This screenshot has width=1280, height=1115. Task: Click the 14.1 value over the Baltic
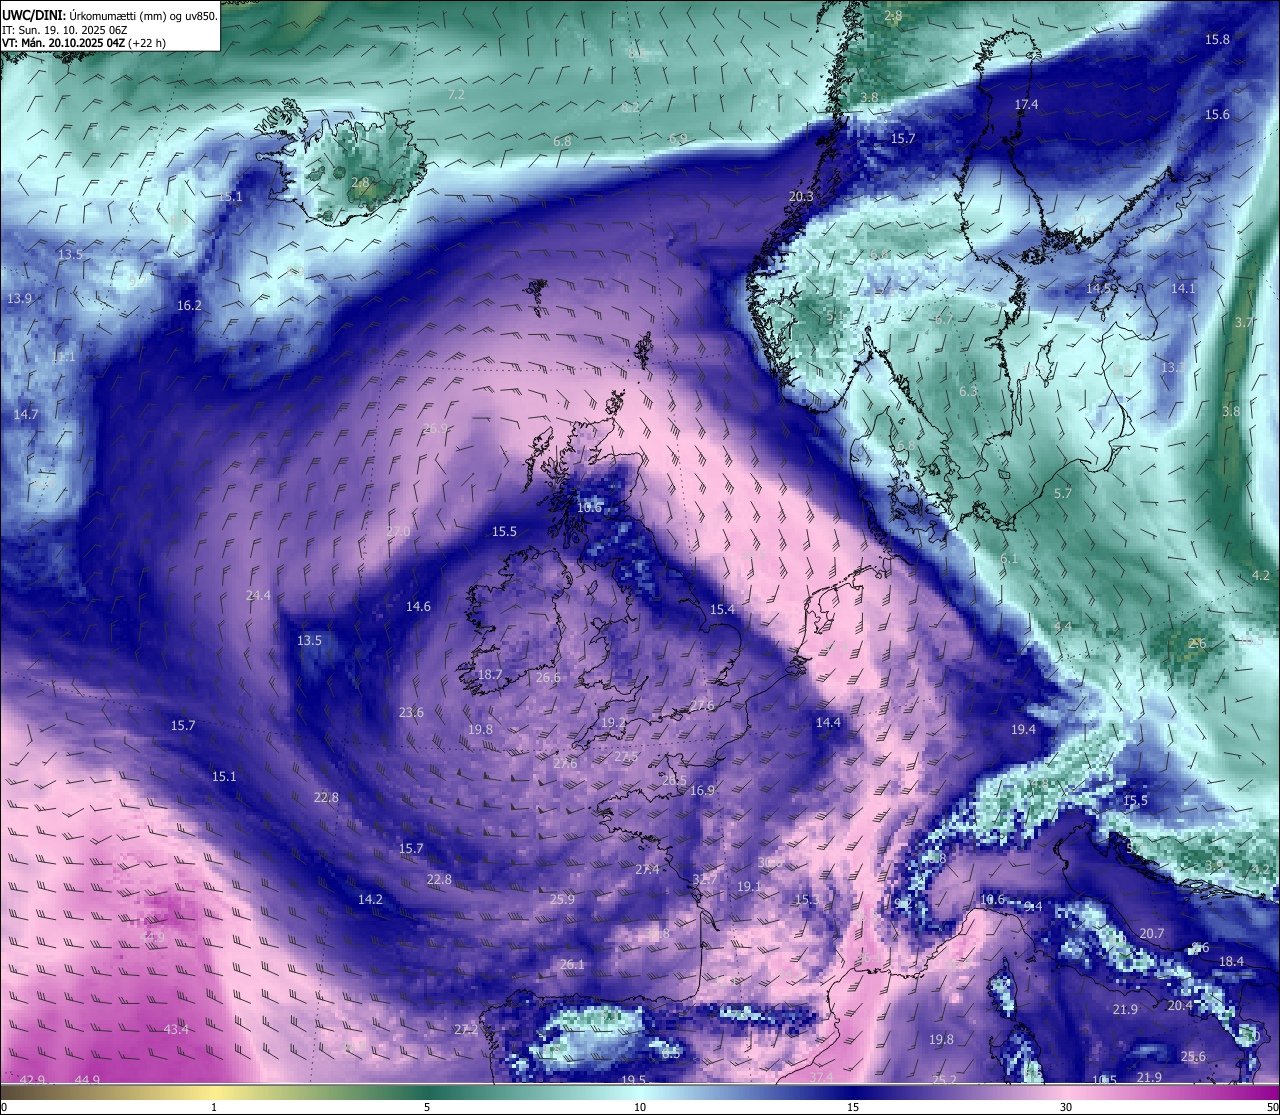(x=1183, y=289)
